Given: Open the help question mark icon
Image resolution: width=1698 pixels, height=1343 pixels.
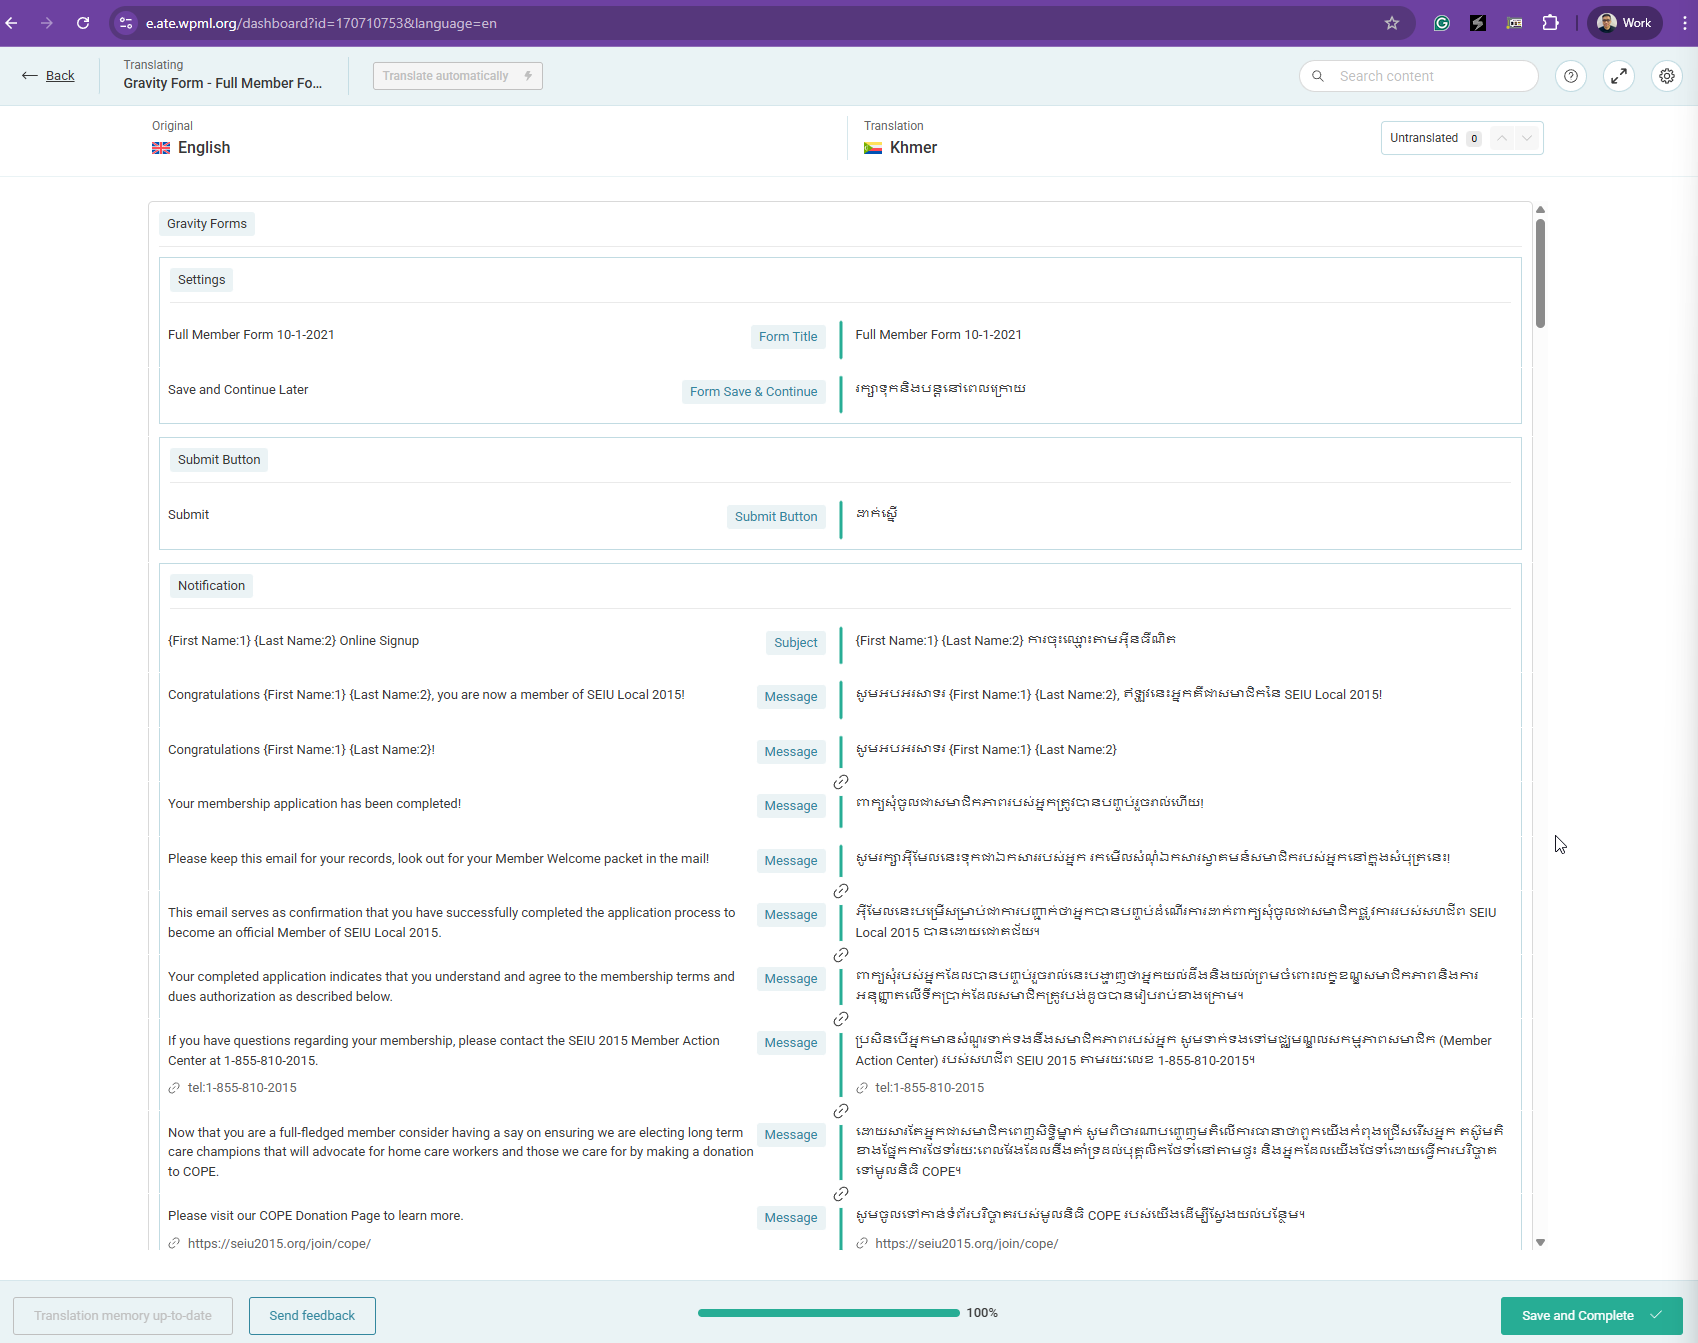Looking at the screenshot, I should 1571,76.
